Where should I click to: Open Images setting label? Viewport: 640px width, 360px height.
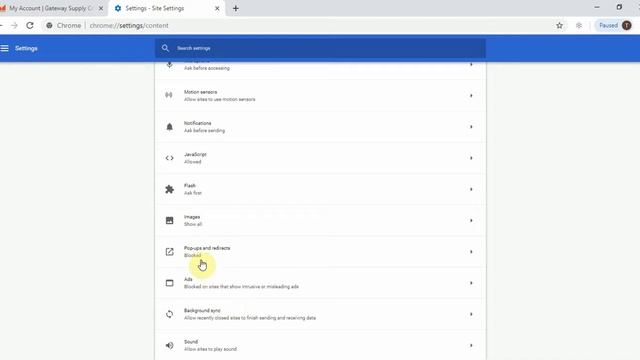point(192,217)
